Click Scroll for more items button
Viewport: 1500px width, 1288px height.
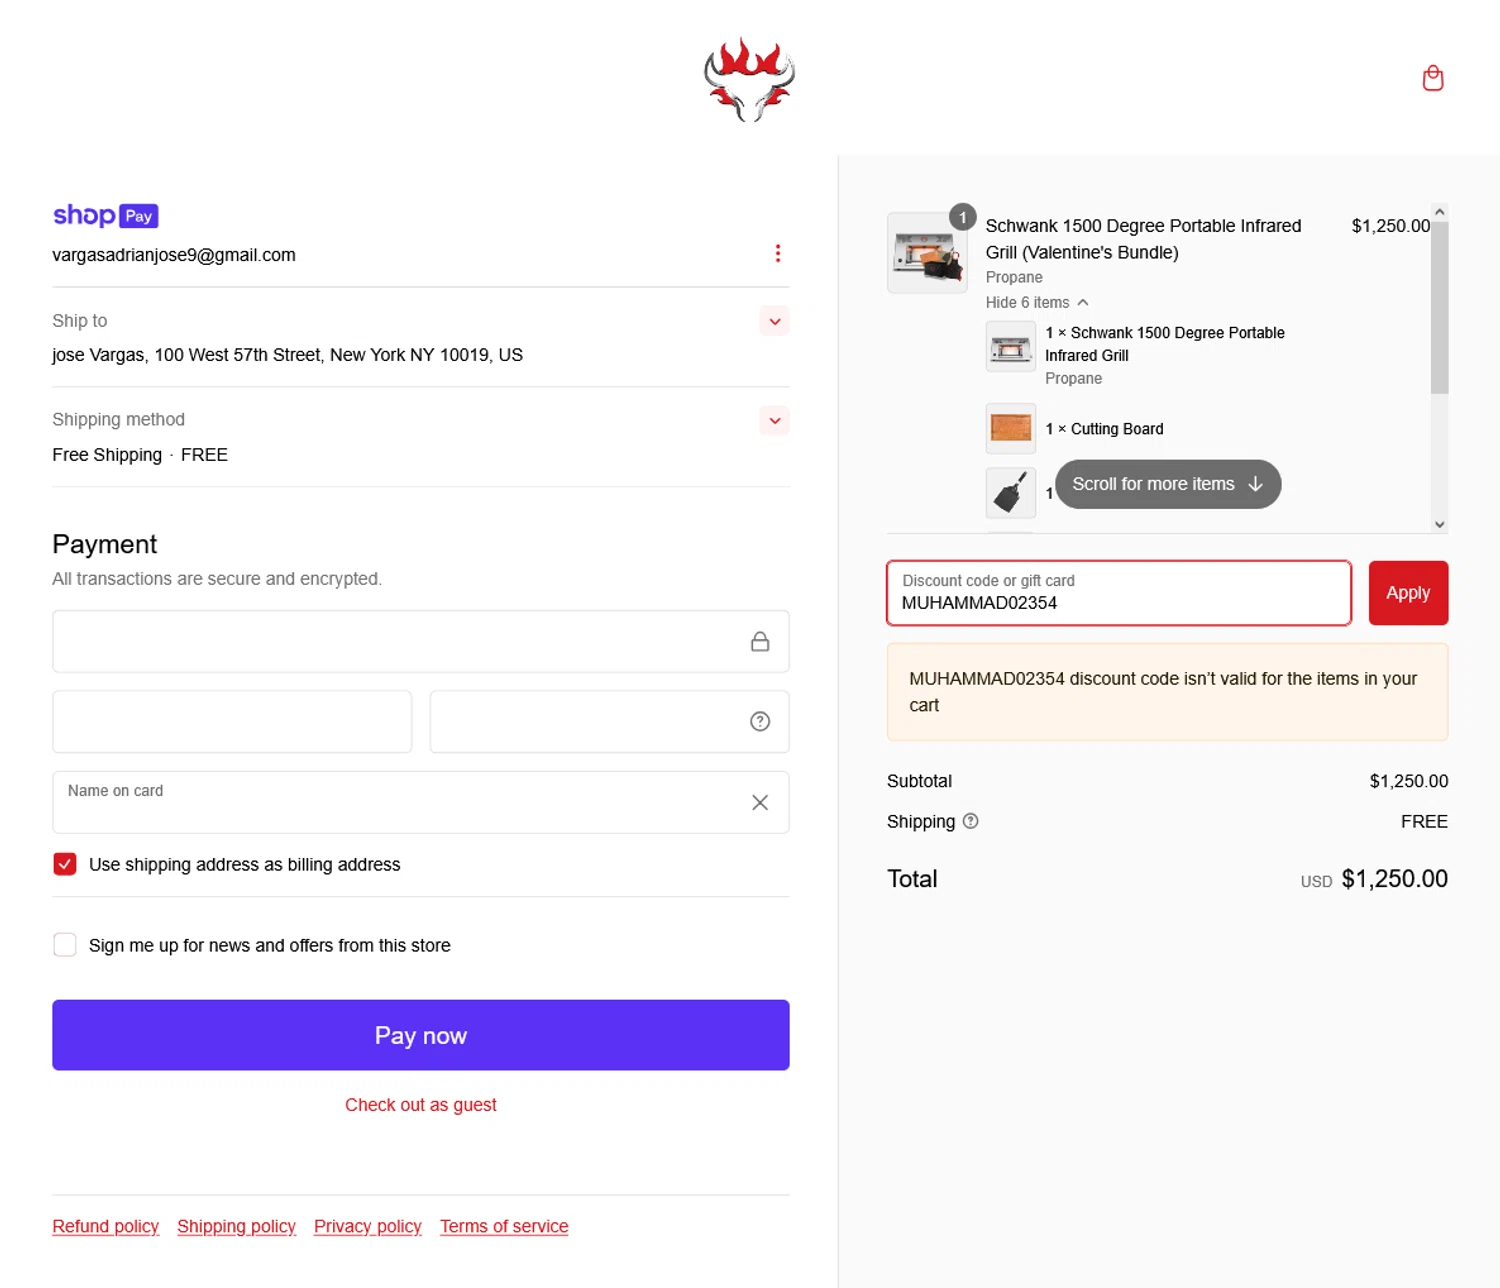1168,484
